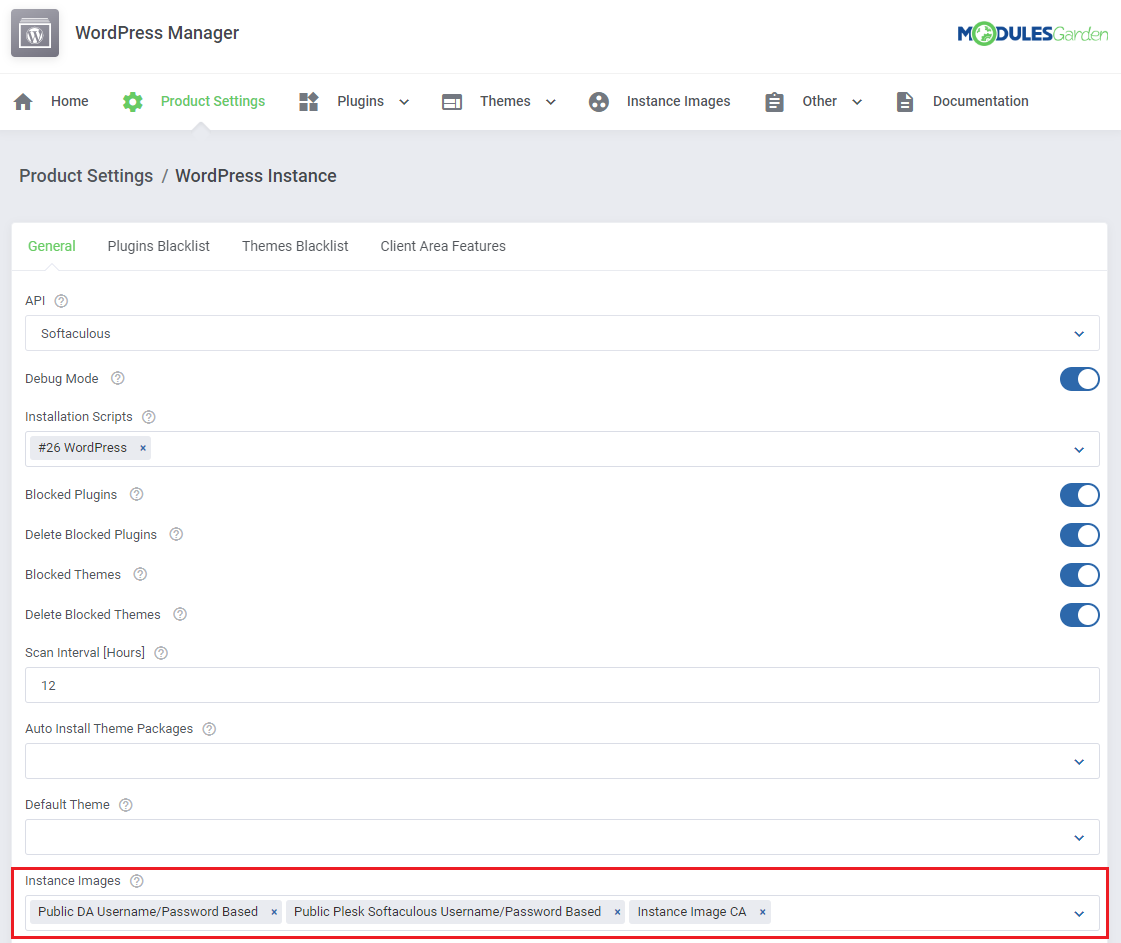Switch to General tab
Image resolution: width=1121 pixels, height=943 pixels.
51,246
